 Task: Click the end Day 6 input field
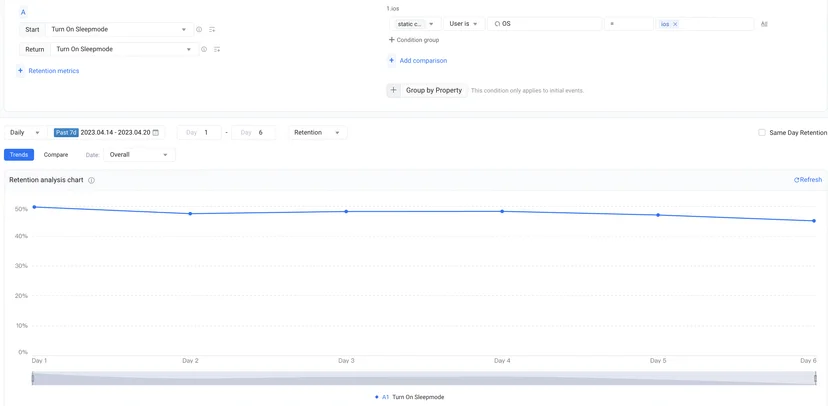(x=253, y=133)
